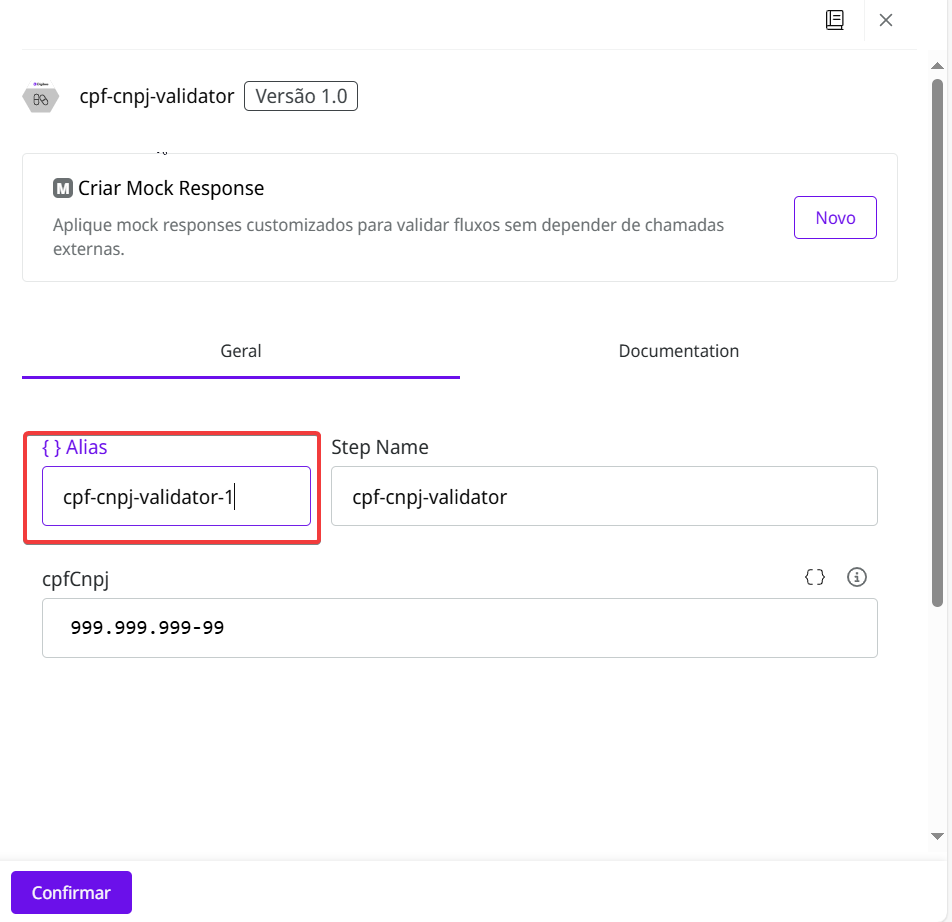Close the step configuration panel
Viewport: 952px width, 922px height.
pos(886,20)
